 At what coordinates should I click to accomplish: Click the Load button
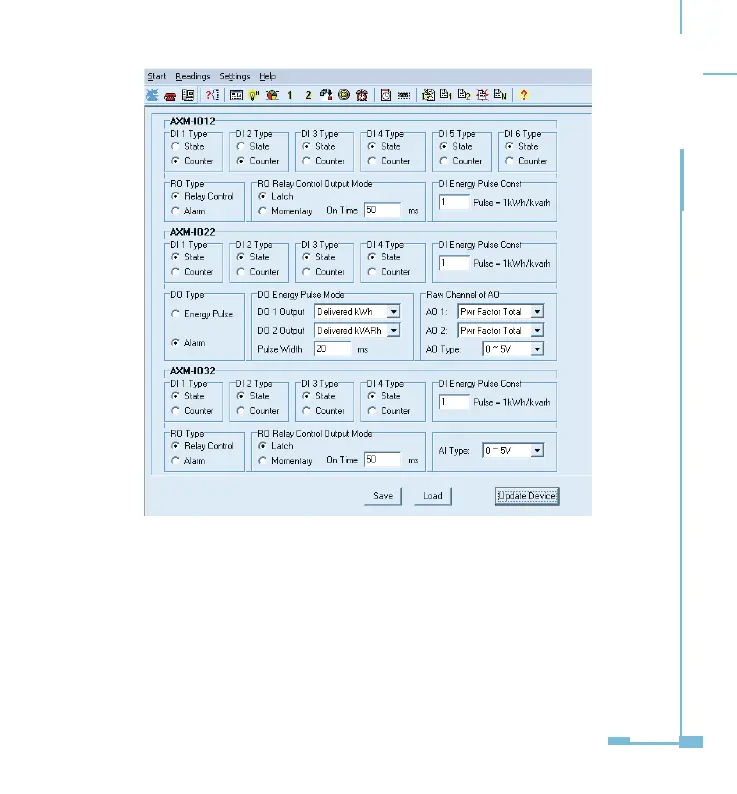pyautogui.click(x=433, y=496)
